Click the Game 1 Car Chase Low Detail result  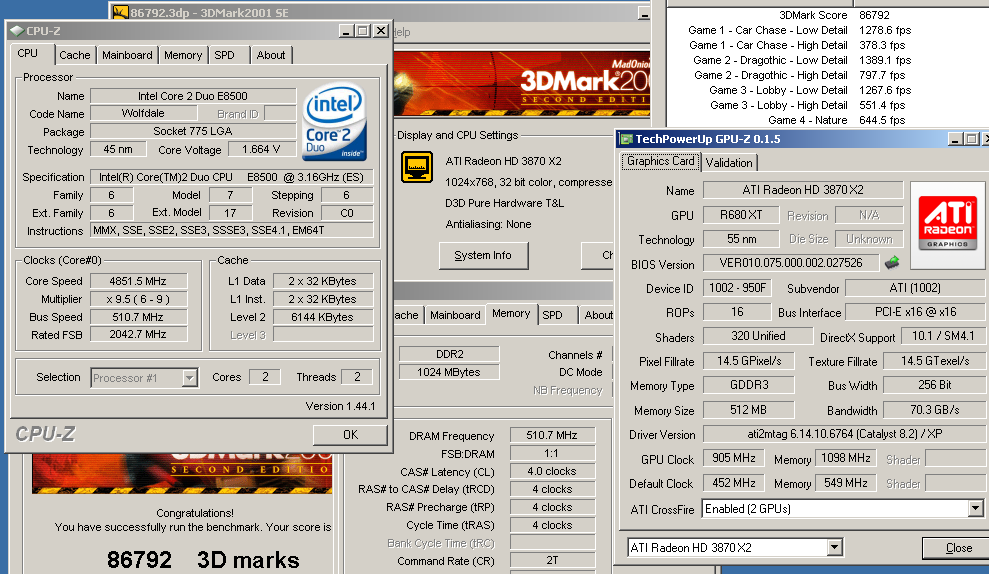(800, 30)
